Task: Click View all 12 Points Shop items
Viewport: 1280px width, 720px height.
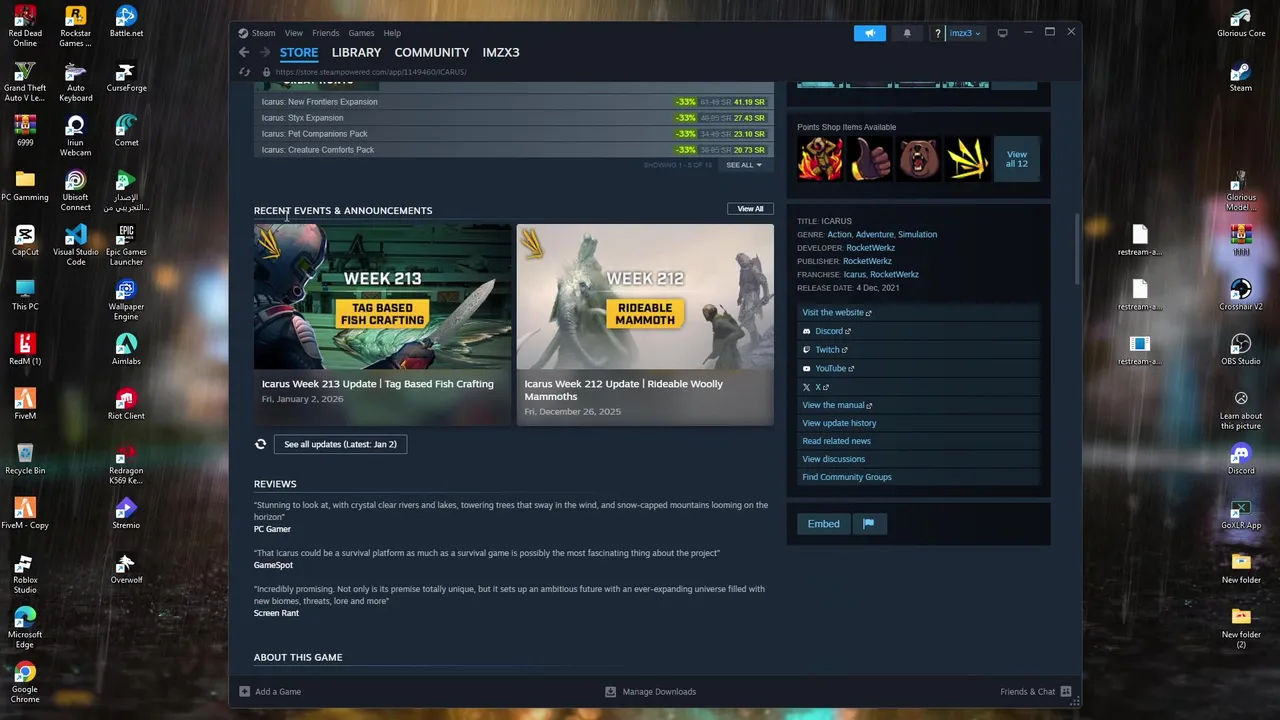Action: pyautogui.click(x=1016, y=159)
